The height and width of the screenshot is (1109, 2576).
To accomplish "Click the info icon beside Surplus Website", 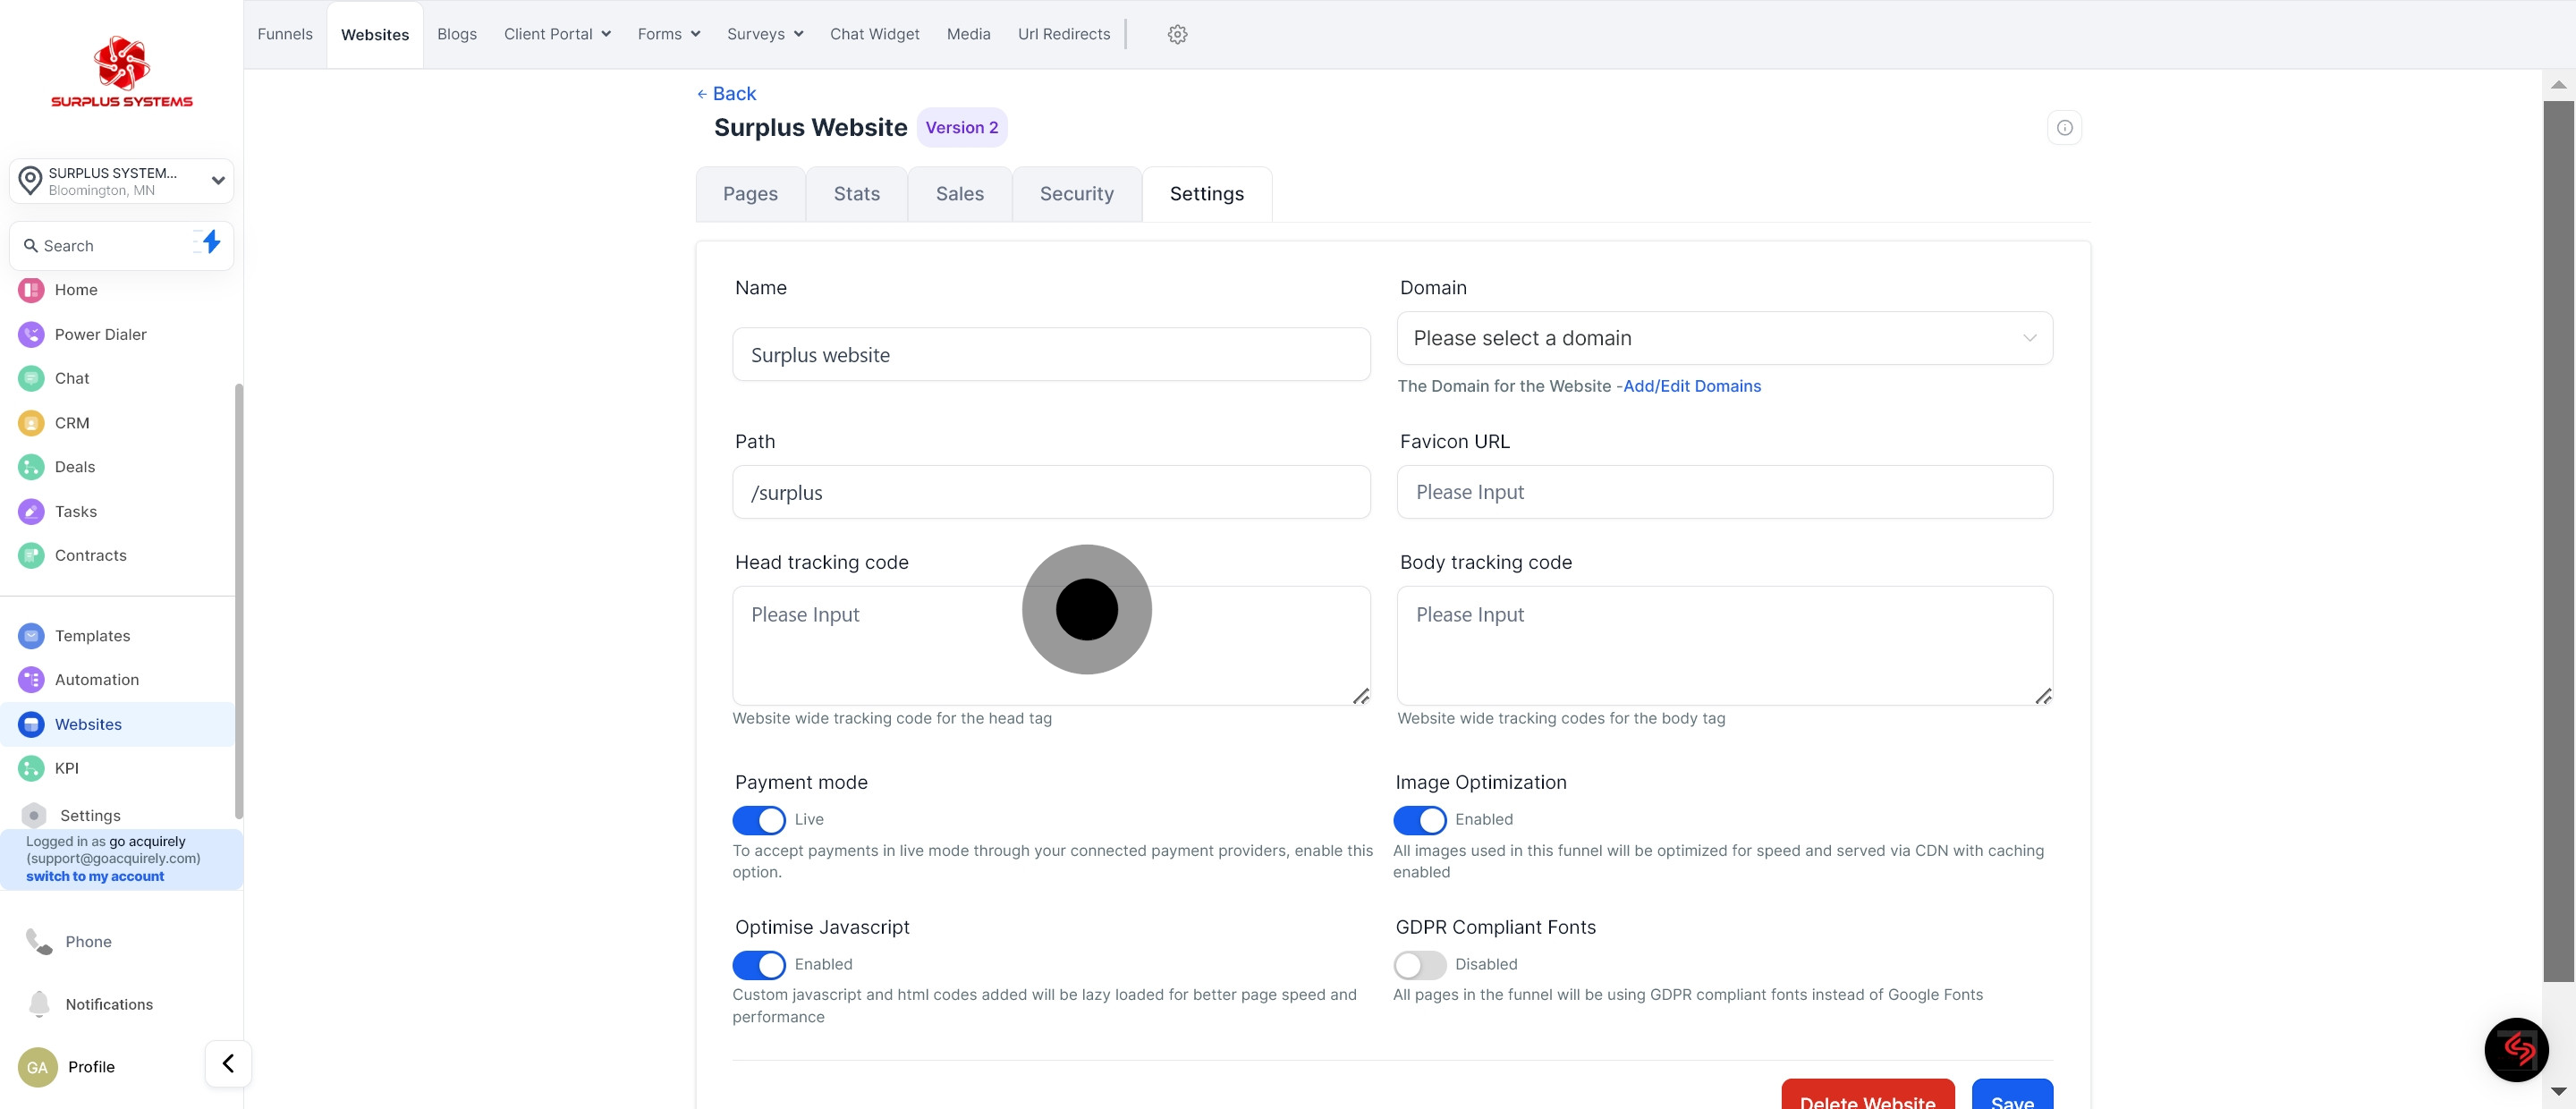I will (2064, 128).
